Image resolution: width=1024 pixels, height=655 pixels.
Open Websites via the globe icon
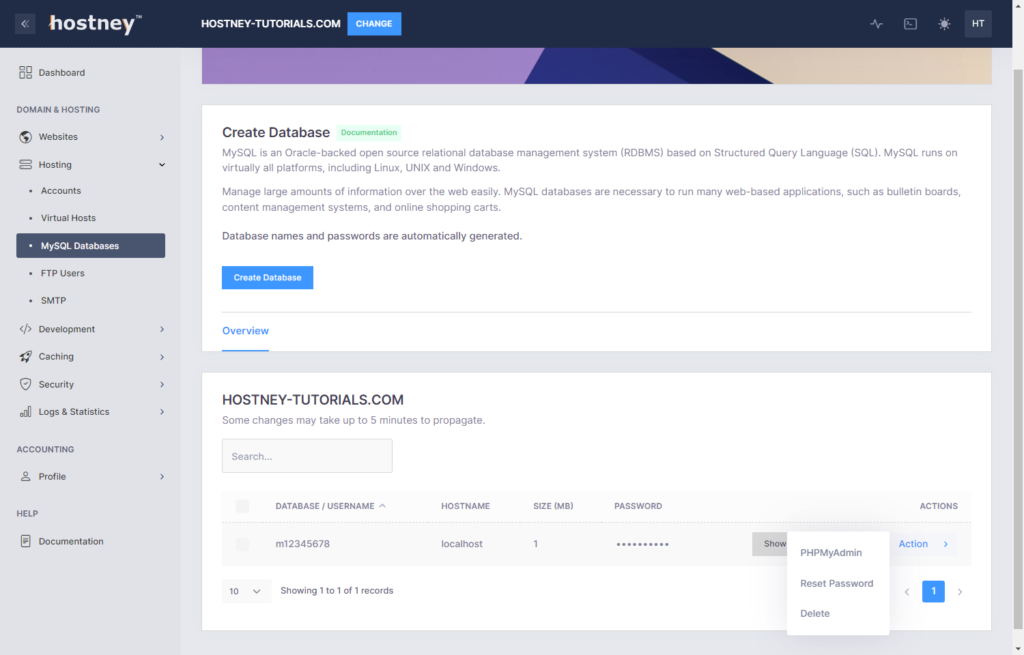point(24,136)
